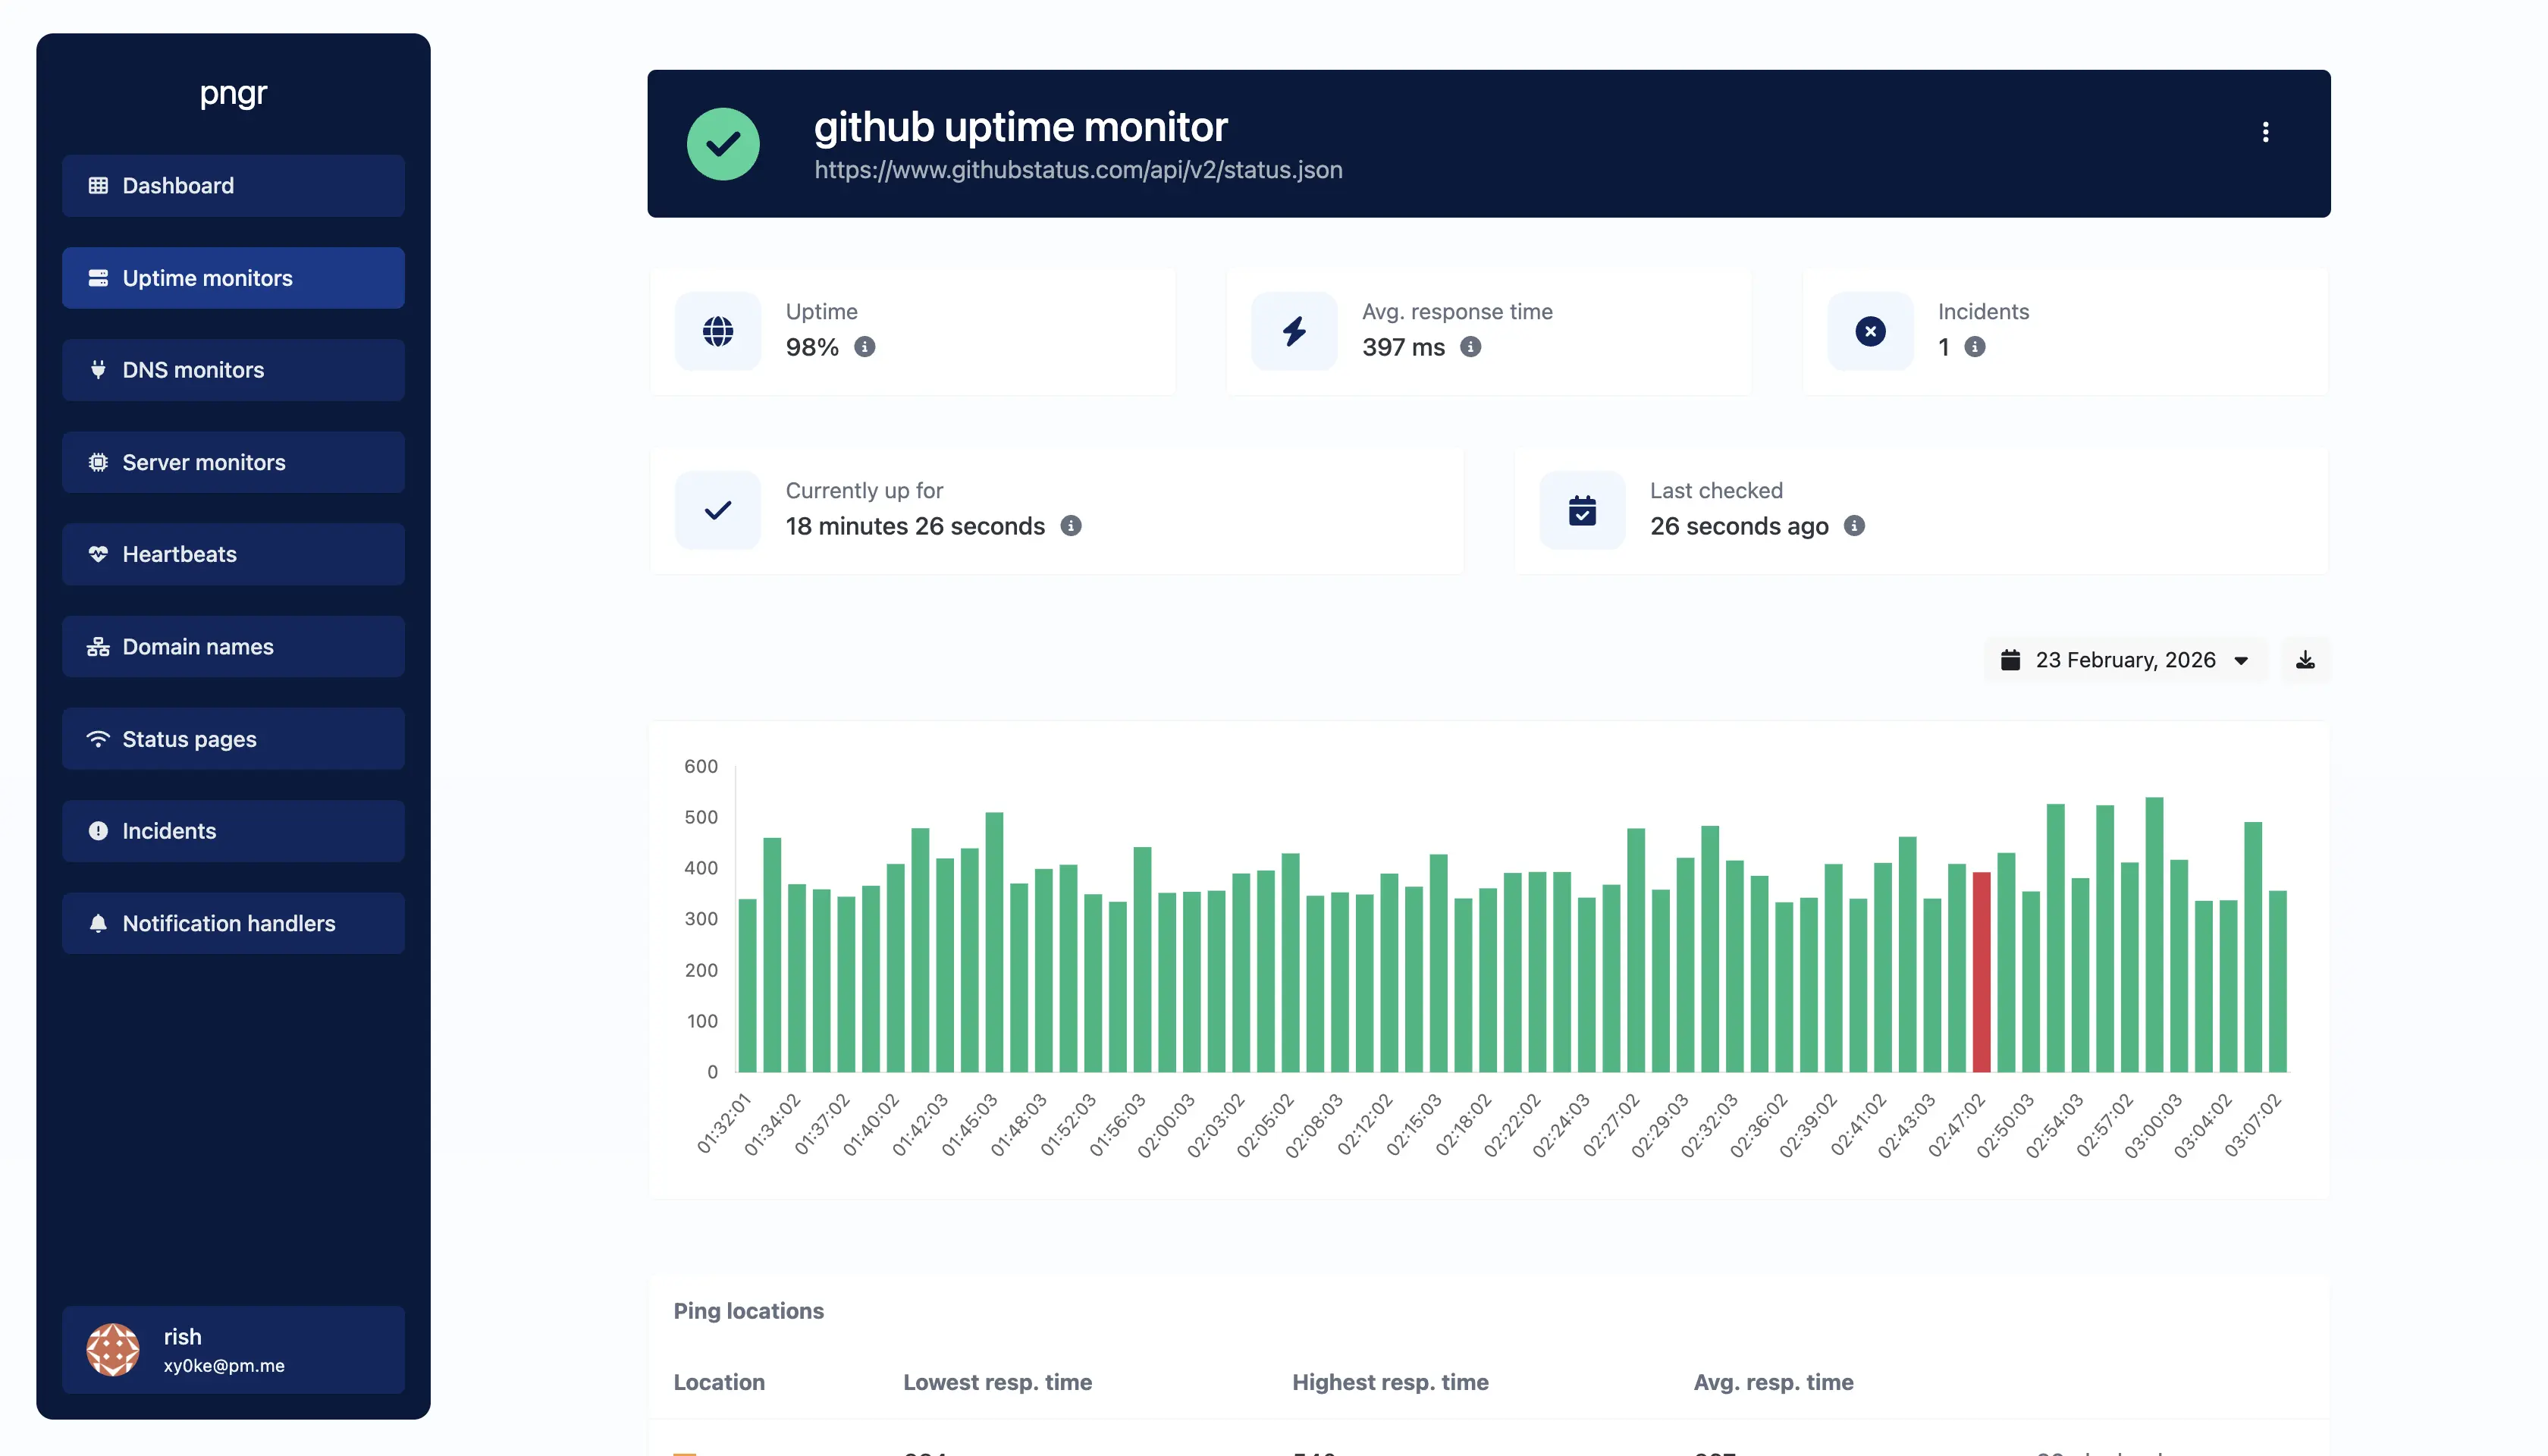Select Heartbeats in the sidebar
This screenshot has height=1456, width=2548.
coord(233,554)
